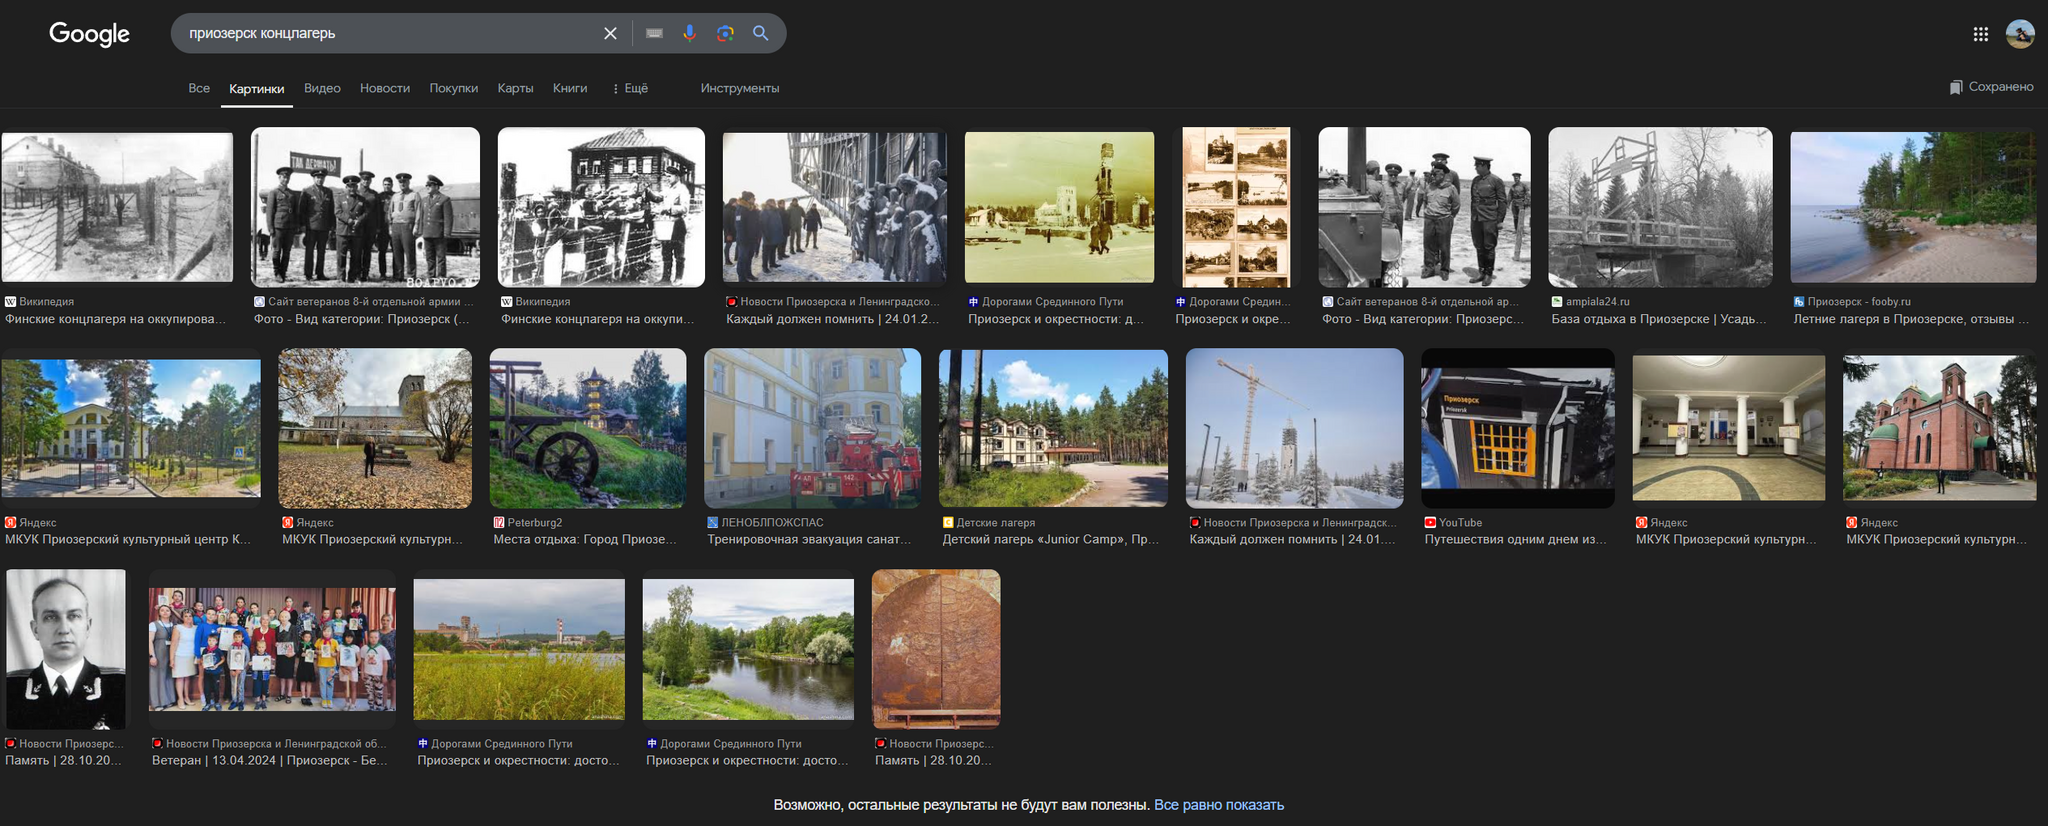2048x826 pixels.
Task: Open the Google account avatar
Action: pyautogui.click(x=2020, y=34)
